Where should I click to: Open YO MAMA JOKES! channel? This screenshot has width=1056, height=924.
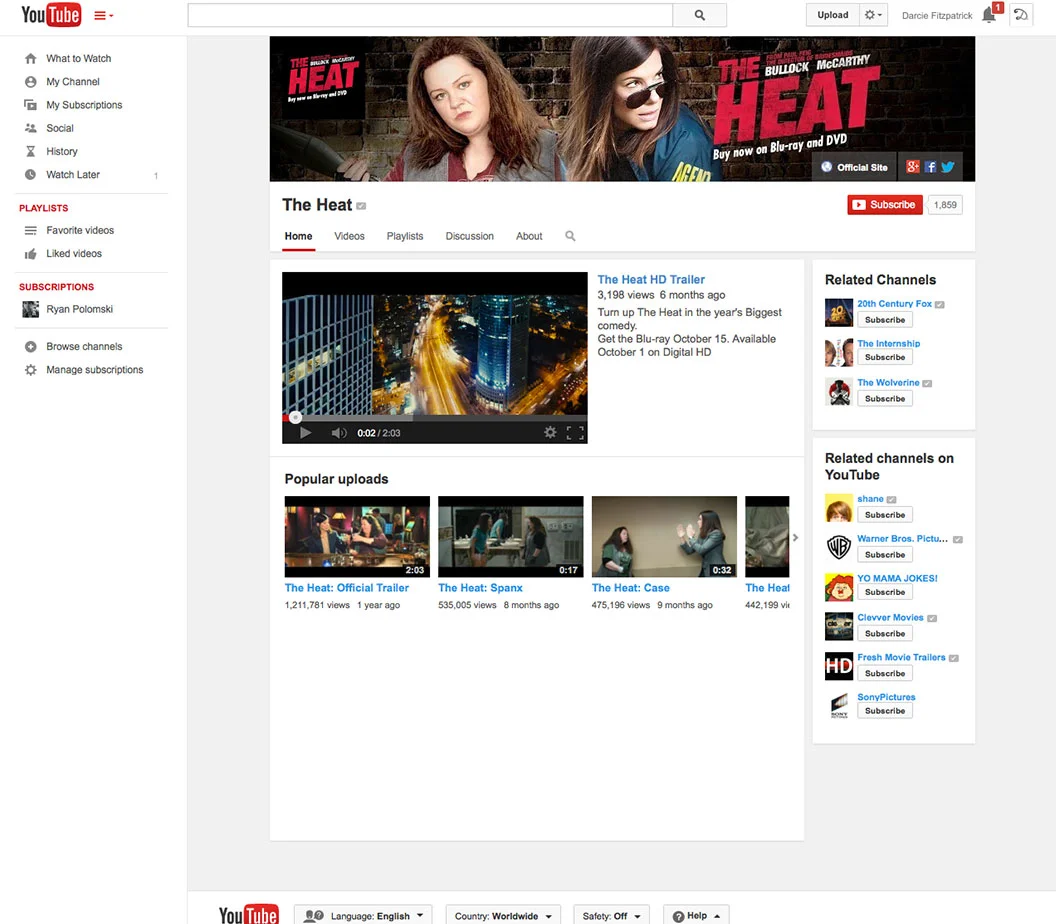[x=897, y=579]
